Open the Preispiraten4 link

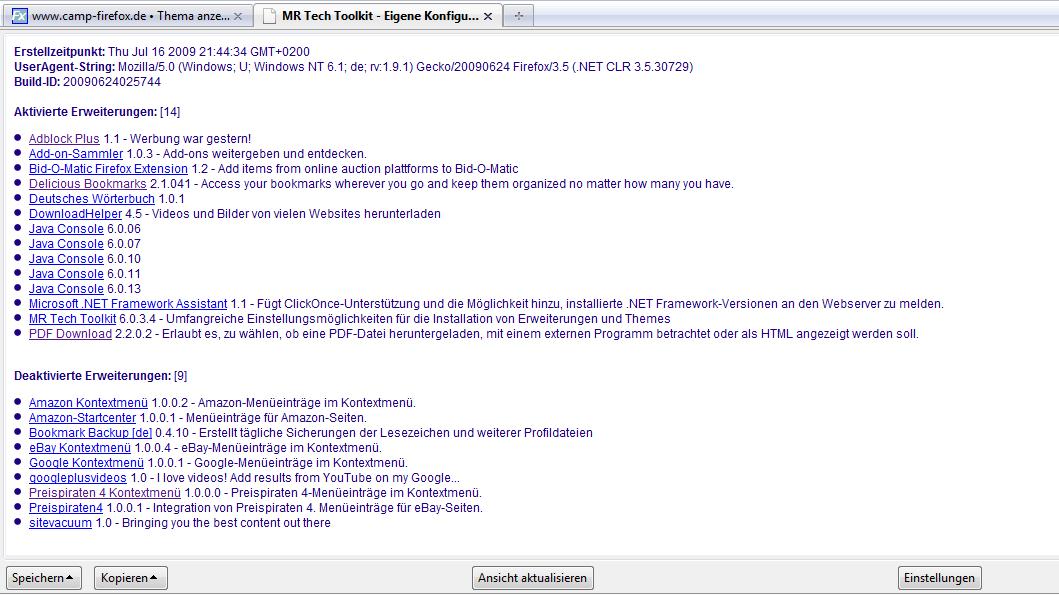(x=66, y=508)
